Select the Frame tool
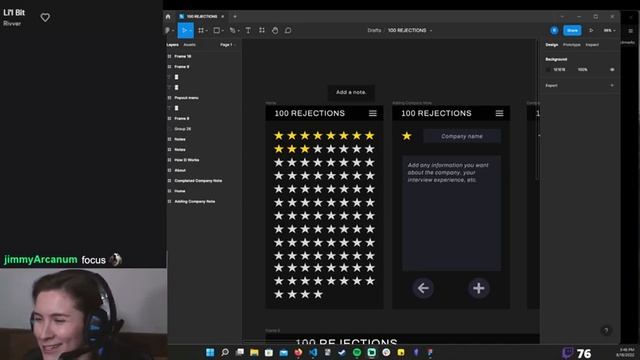This screenshot has width=640, height=360. 201,30
